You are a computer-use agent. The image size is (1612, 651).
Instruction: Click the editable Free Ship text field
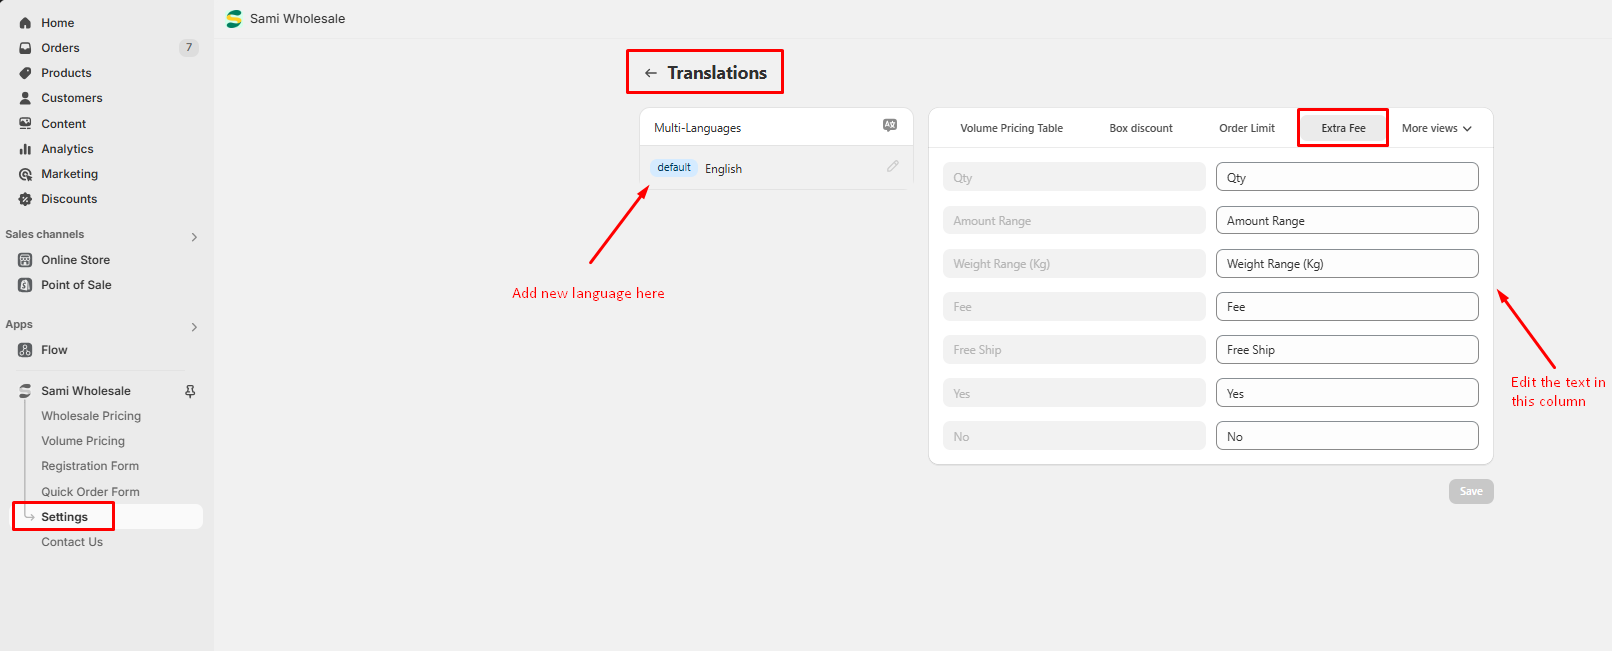pyautogui.click(x=1346, y=350)
